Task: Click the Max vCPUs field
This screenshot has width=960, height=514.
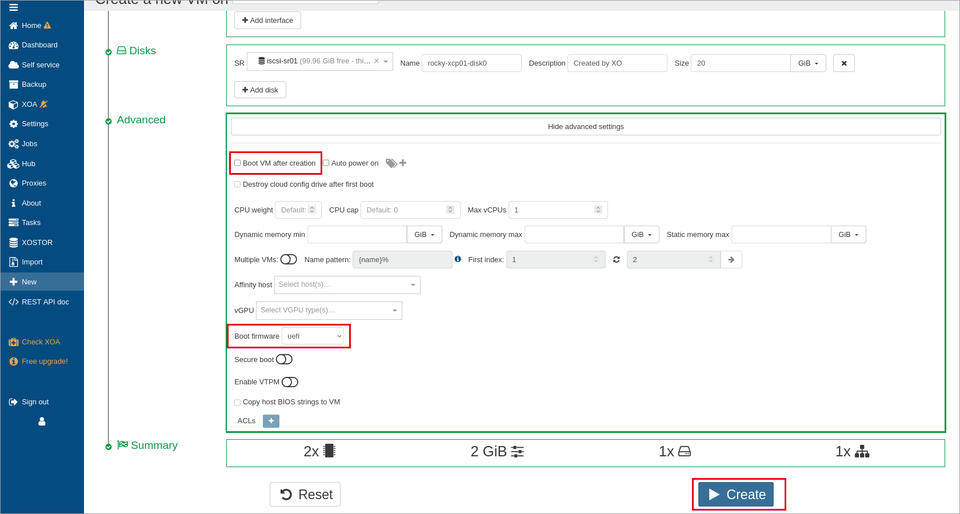Action: point(558,210)
